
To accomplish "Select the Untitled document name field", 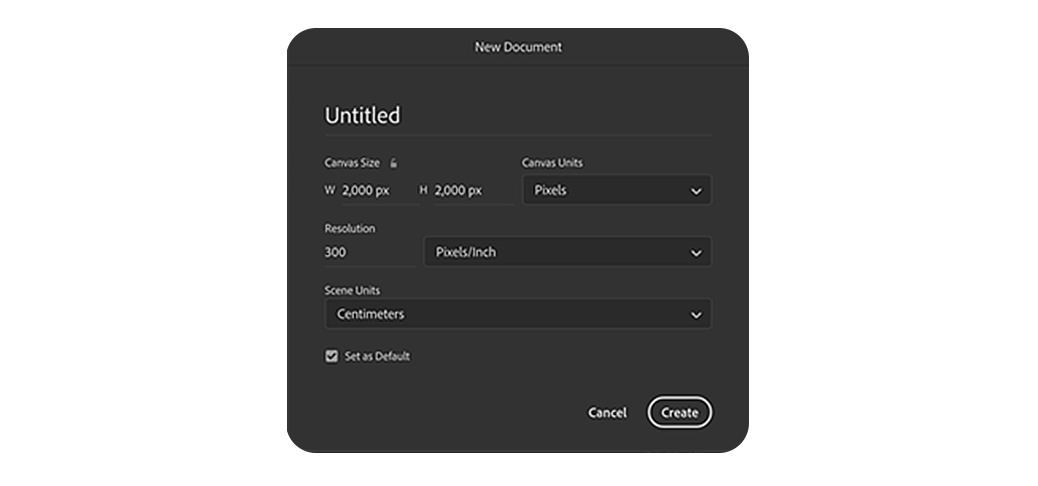I will tap(518, 116).
